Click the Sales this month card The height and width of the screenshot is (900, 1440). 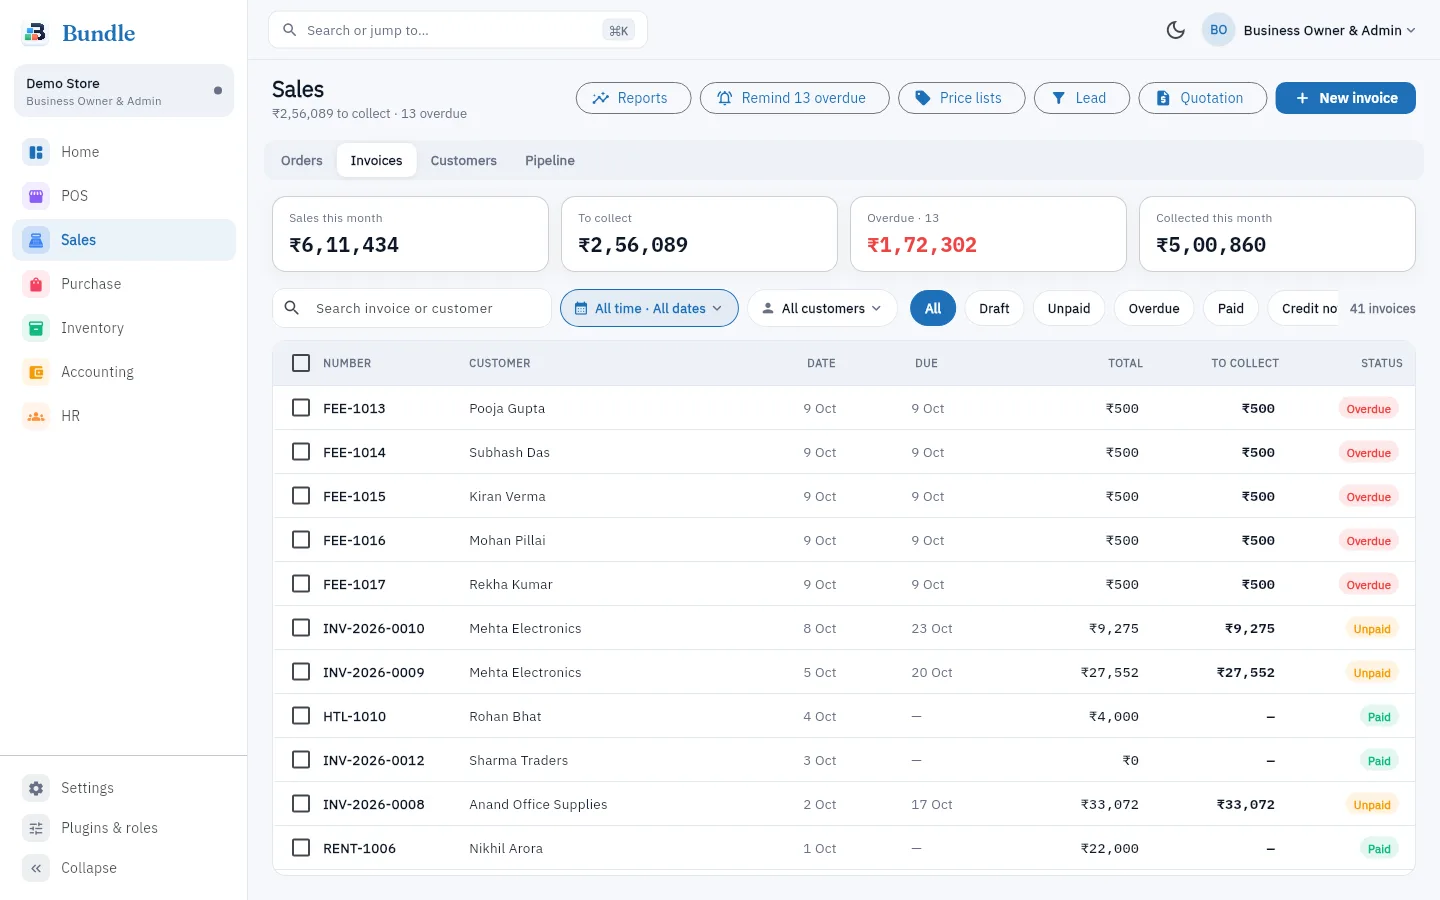point(410,234)
